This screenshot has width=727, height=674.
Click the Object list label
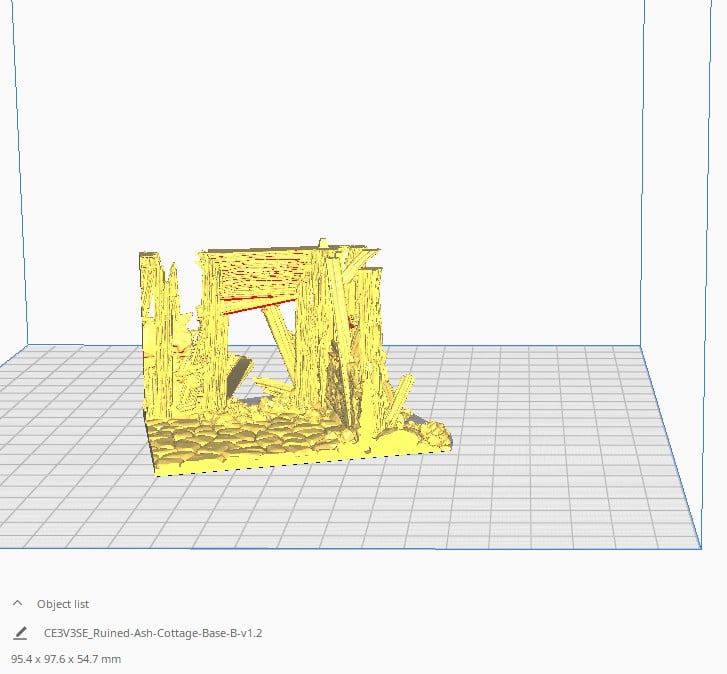(63, 604)
